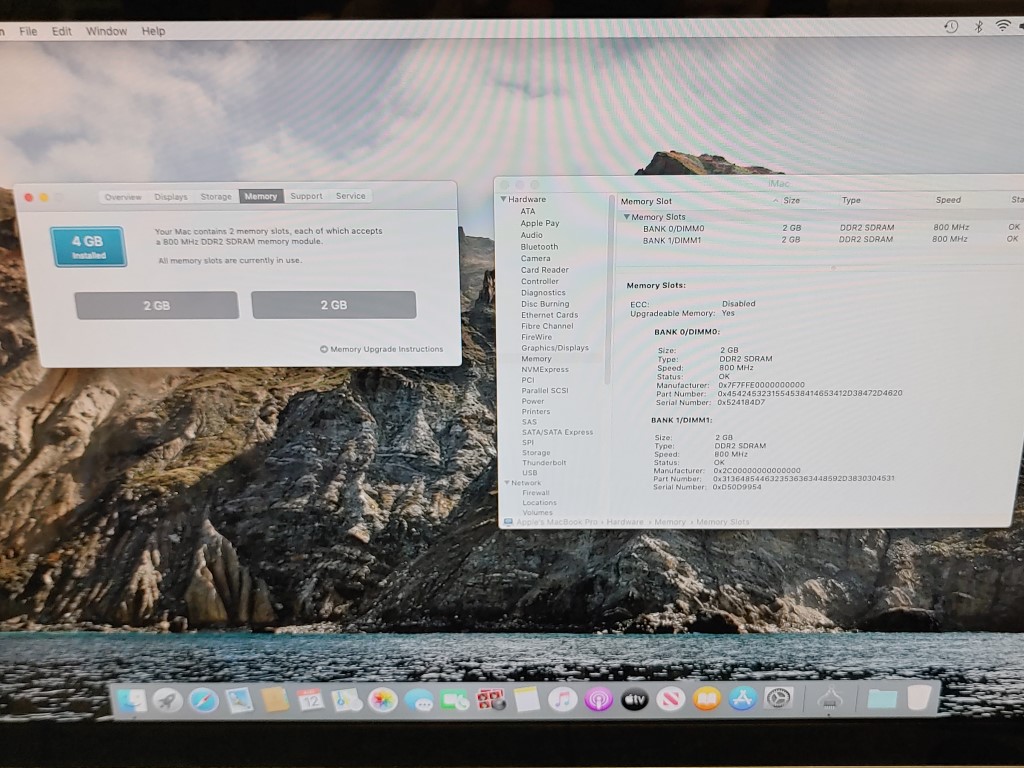Sort by Memory Slot column header

[647, 201]
